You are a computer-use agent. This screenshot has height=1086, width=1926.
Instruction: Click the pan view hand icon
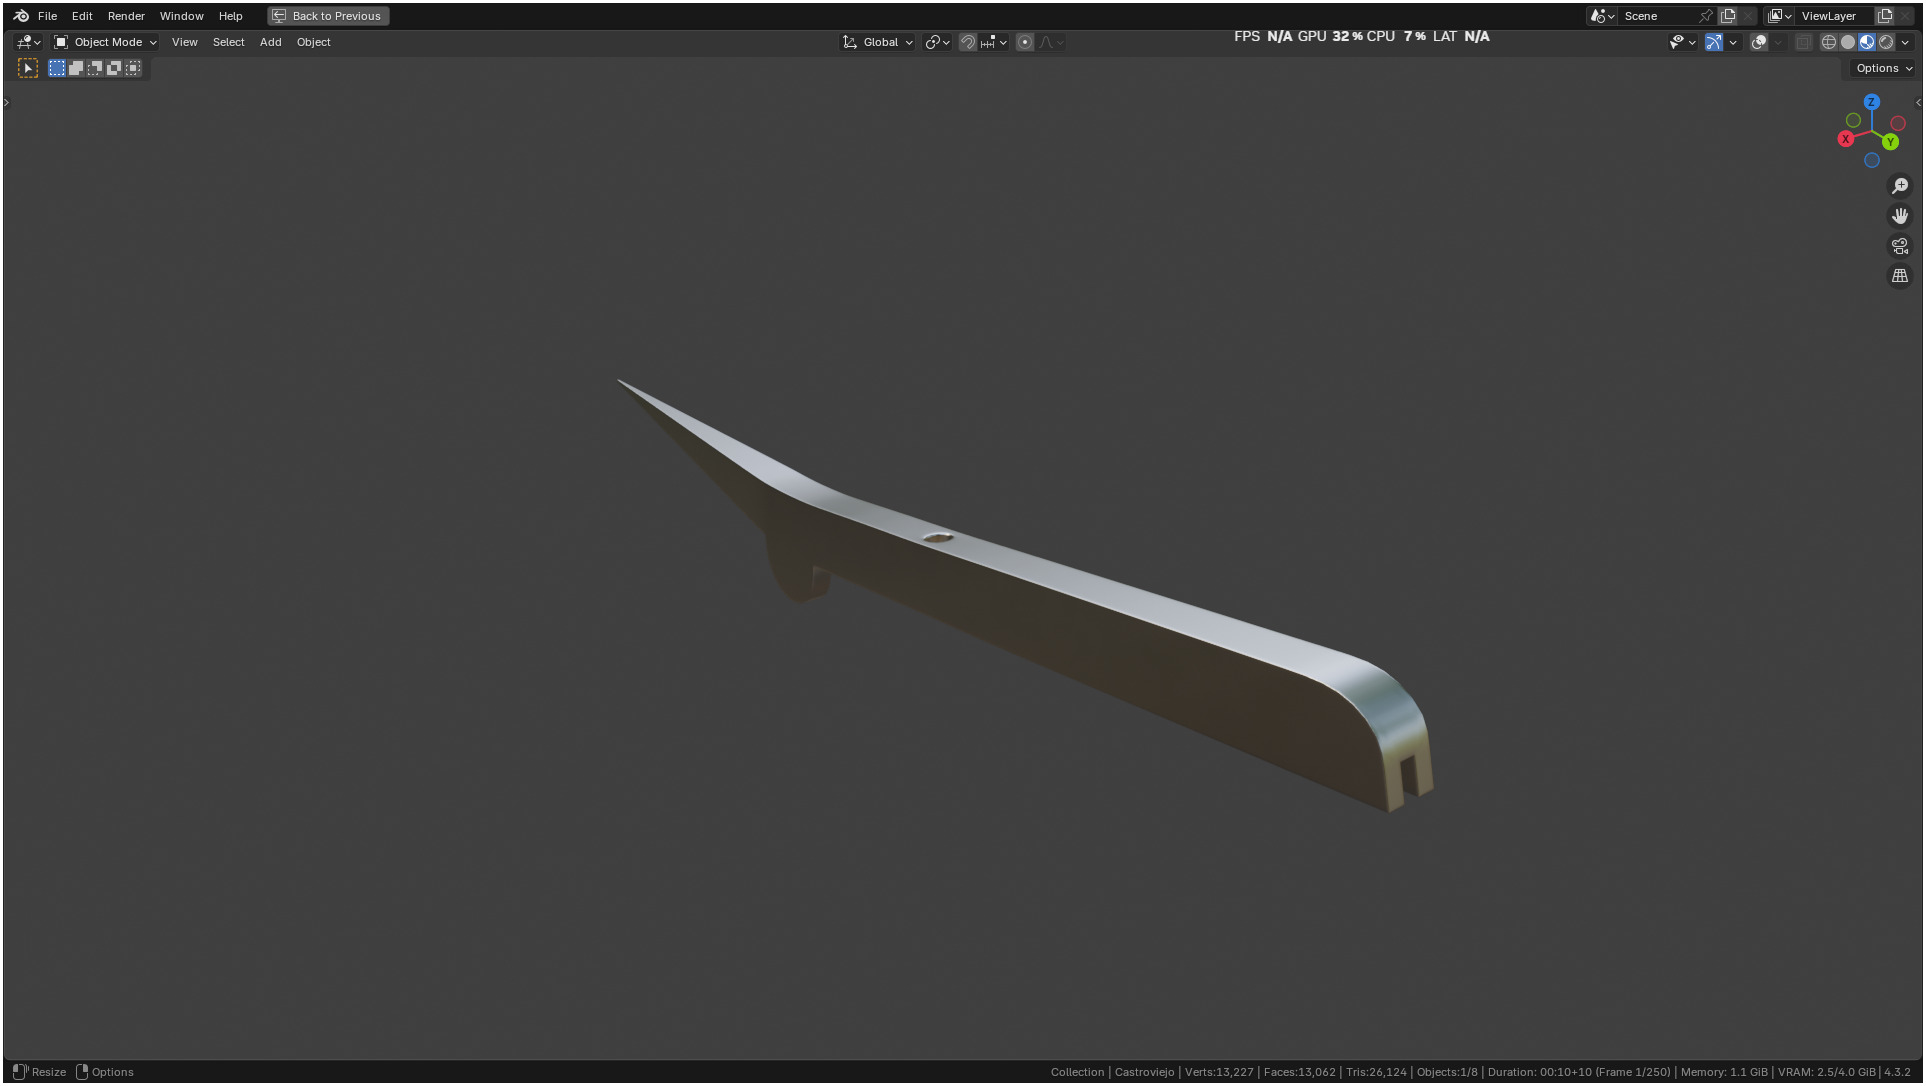[1900, 216]
